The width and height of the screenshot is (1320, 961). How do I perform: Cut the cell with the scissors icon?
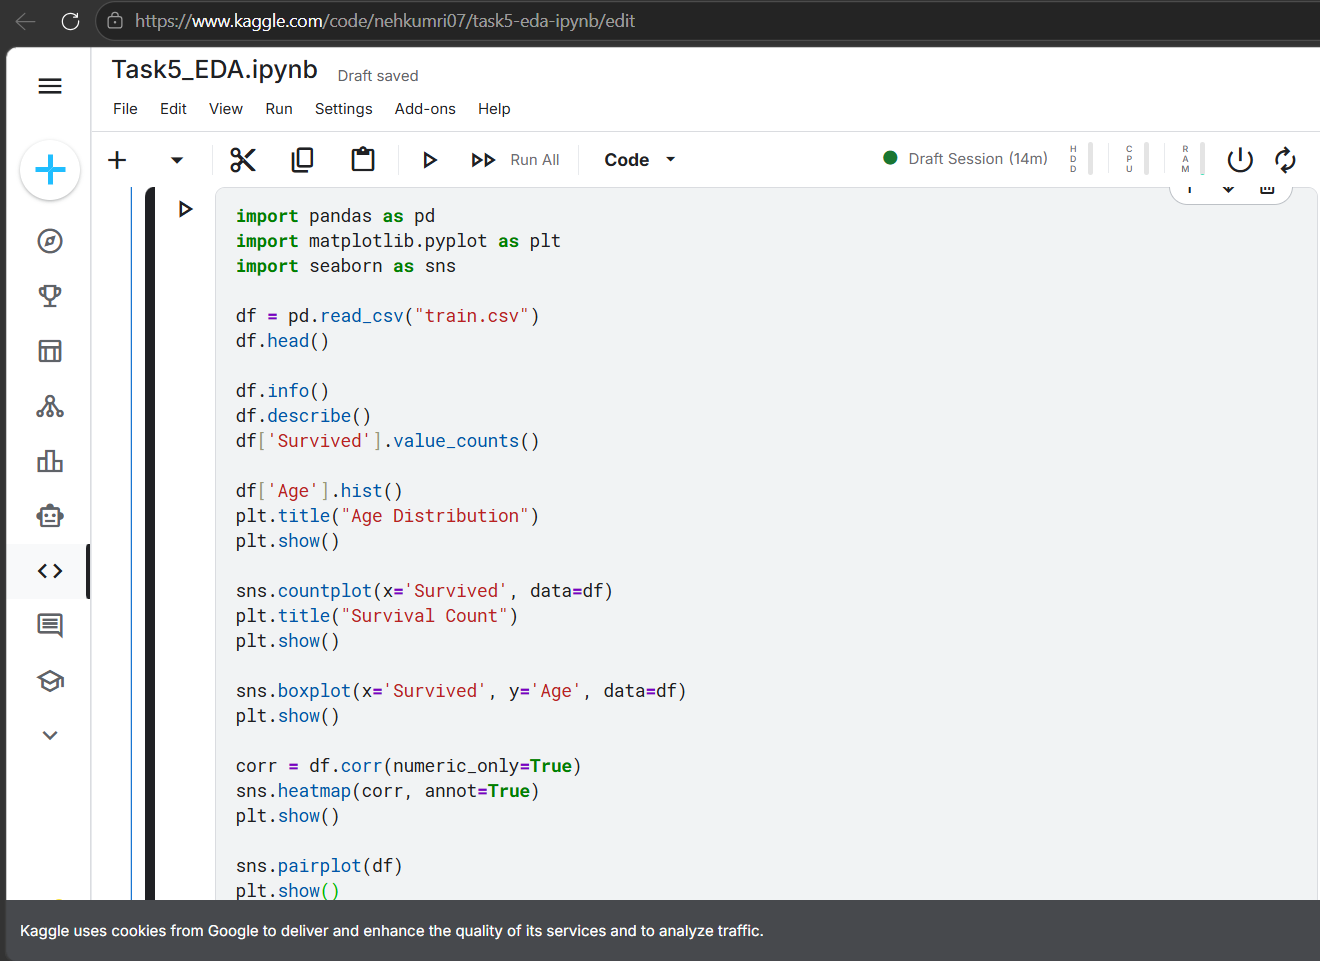[x=243, y=160]
